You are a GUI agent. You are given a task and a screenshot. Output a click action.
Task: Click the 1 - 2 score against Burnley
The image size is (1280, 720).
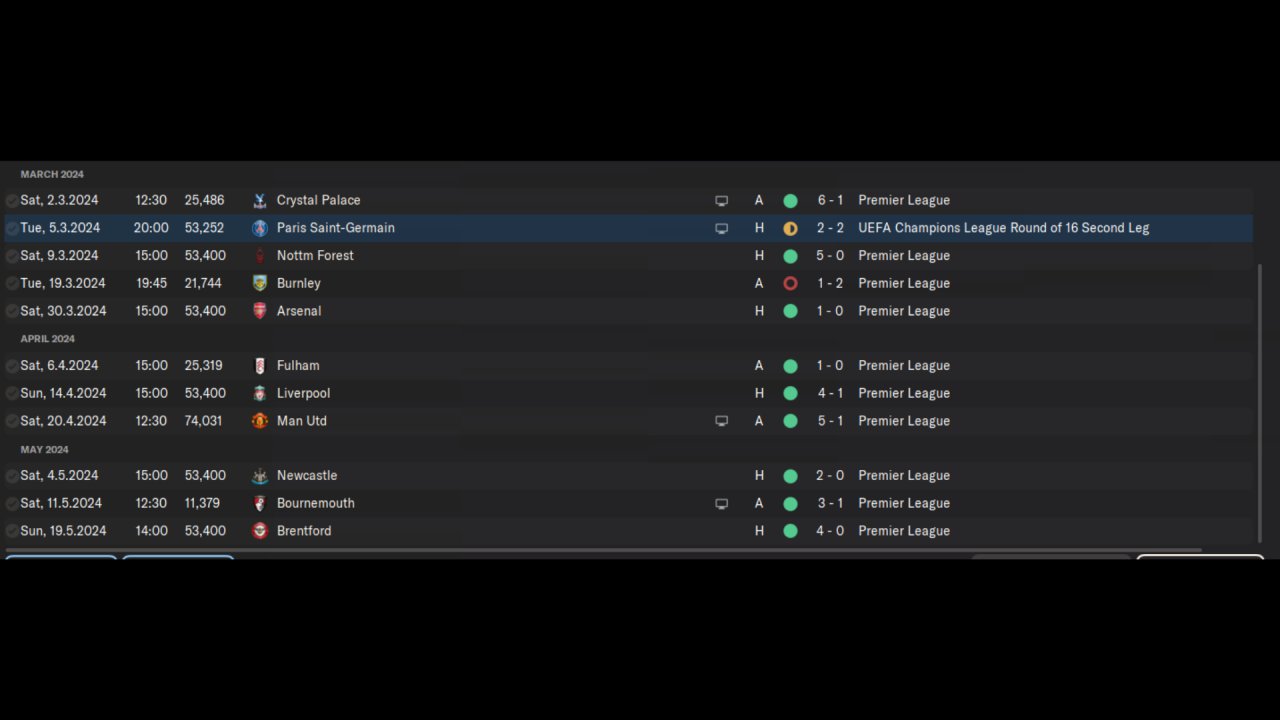point(830,283)
